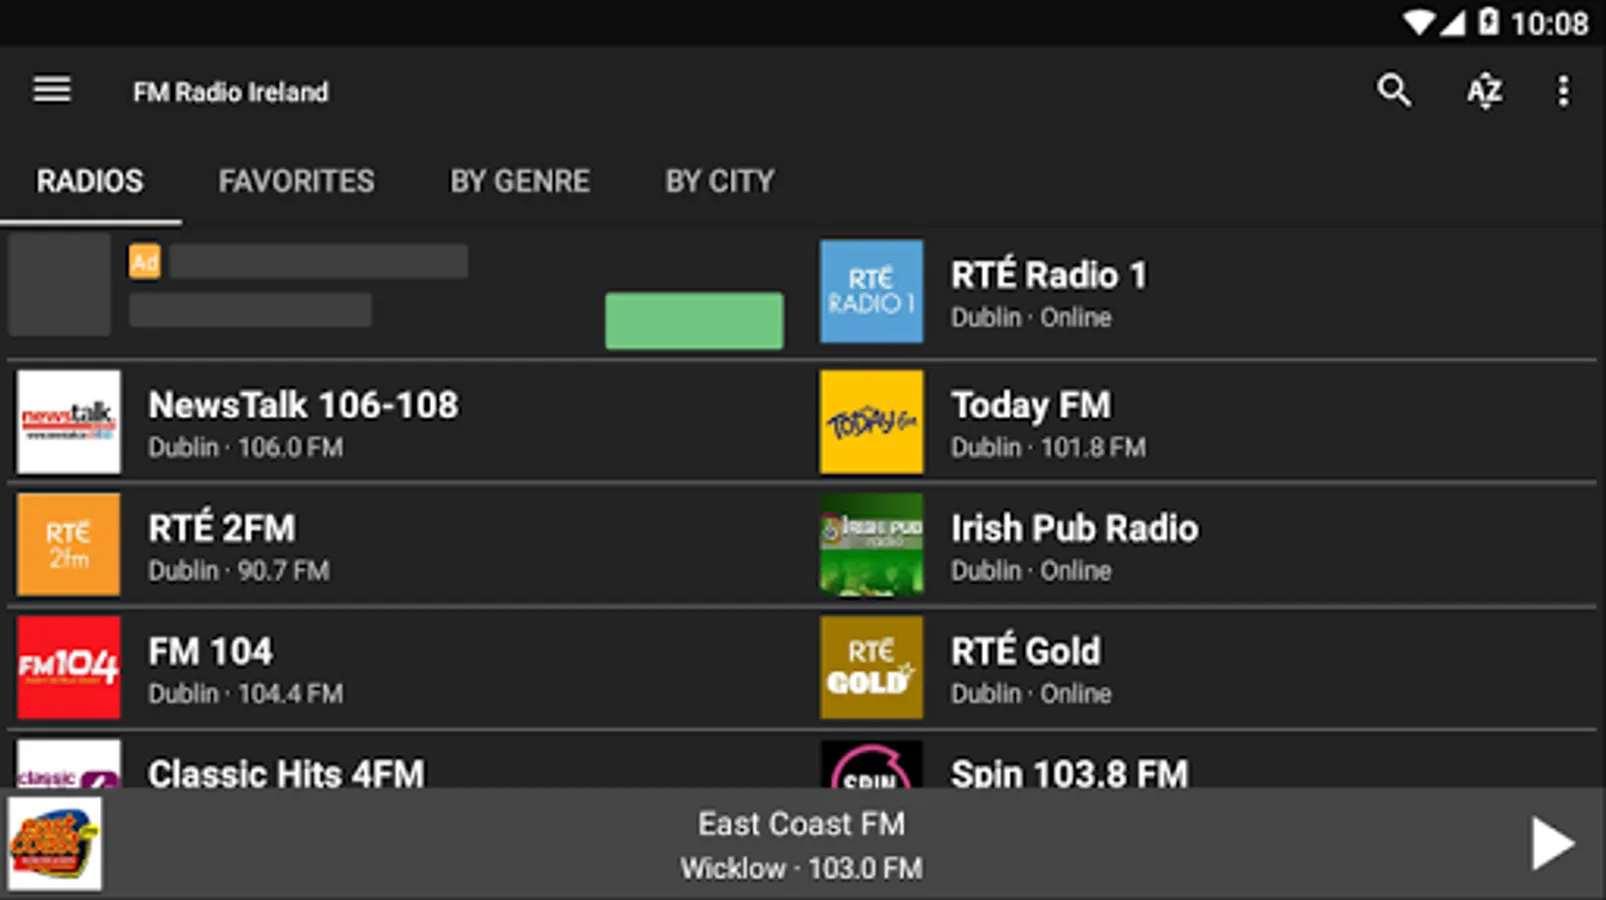Viewport: 1606px width, 900px height.
Task: Select the Spin 103.8 FM logo
Action: (871, 764)
